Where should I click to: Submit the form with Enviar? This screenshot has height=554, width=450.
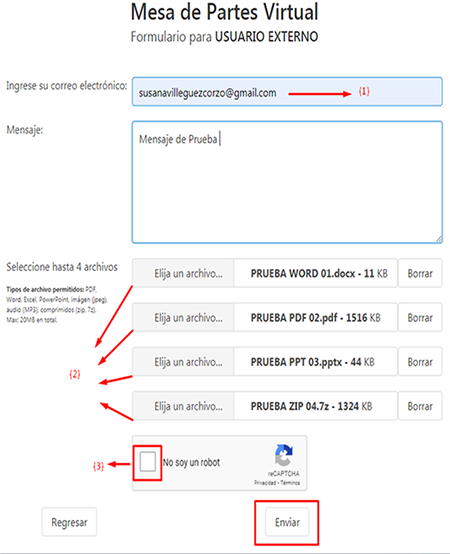pos(287,522)
